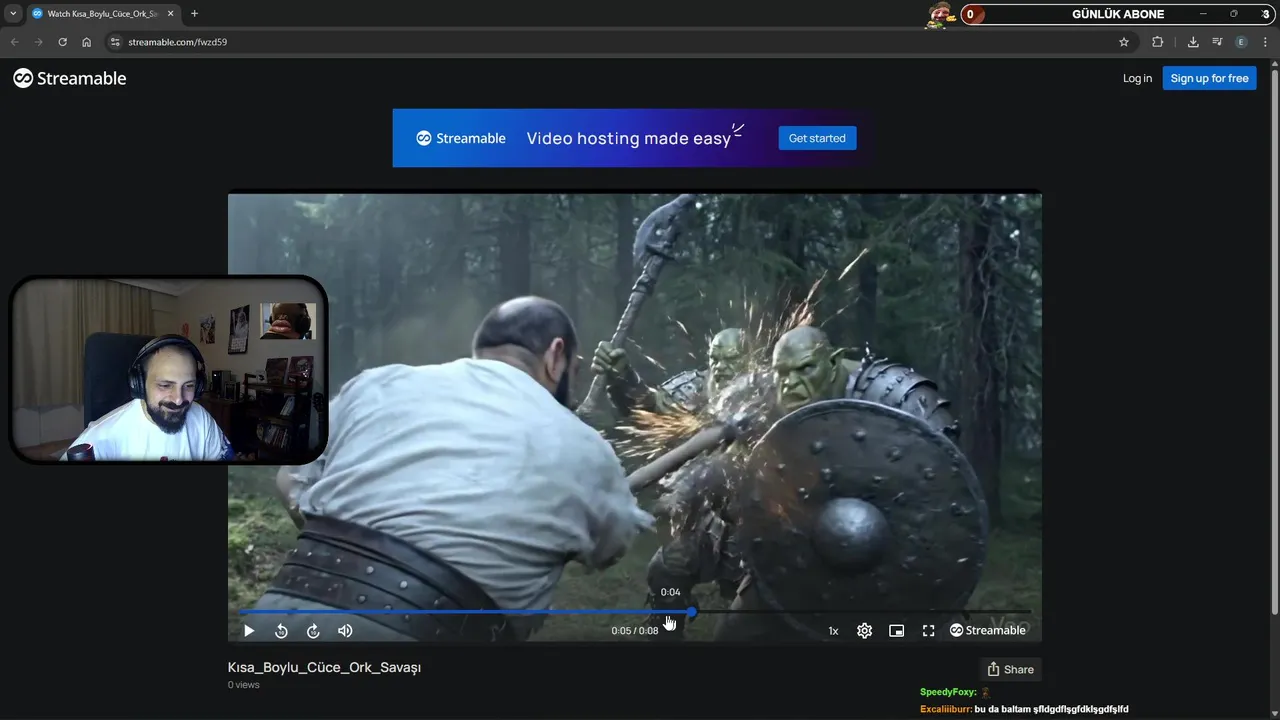
Task: Click SpeedyFoxy chat username
Action: click(948, 692)
